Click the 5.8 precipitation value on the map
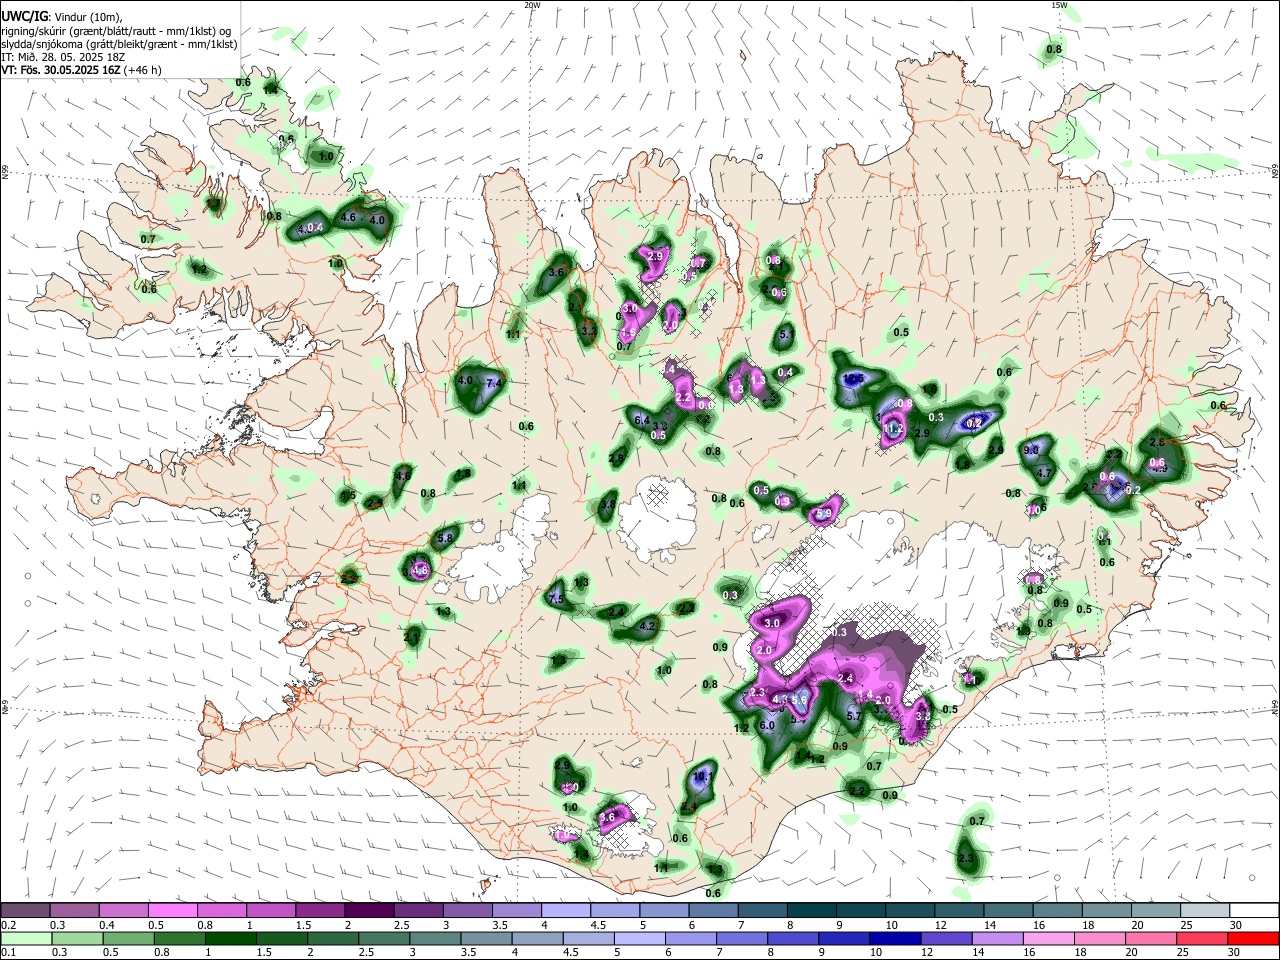The width and height of the screenshot is (1280, 960). click(446, 538)
